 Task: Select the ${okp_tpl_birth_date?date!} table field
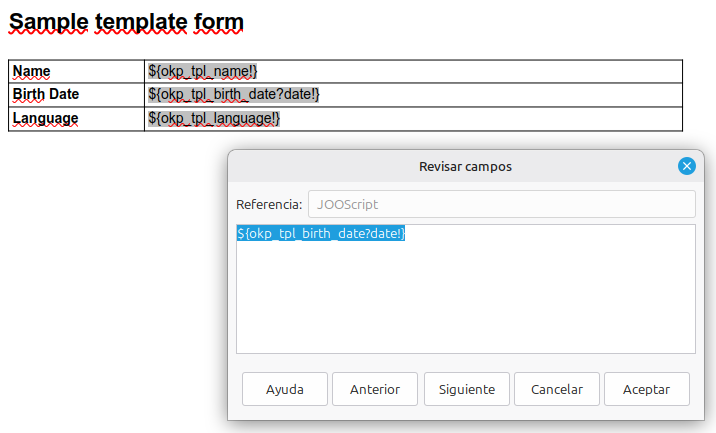tap(234, 94)
